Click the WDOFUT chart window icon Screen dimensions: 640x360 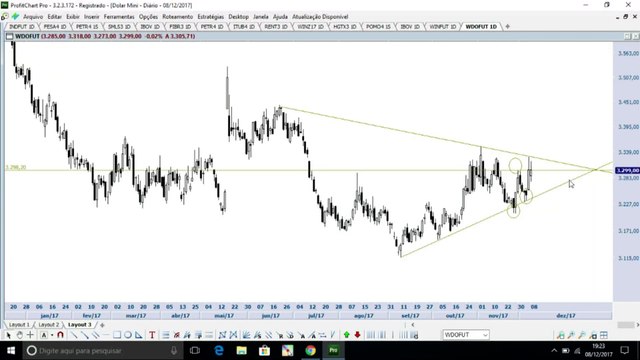(x=9, y=36)
